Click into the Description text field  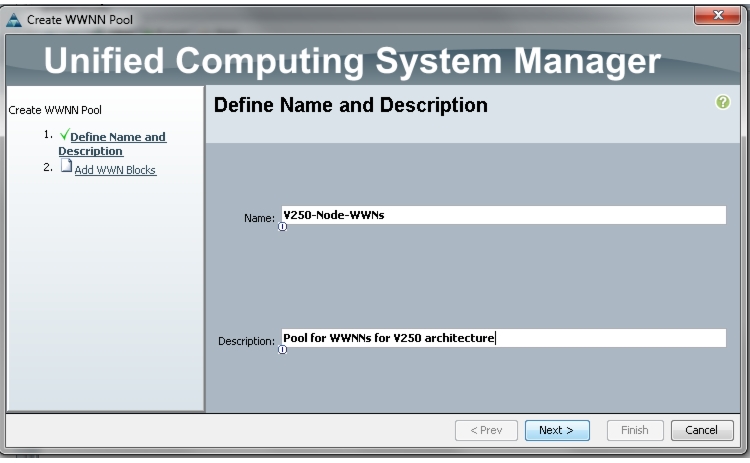click(x=503, y=338)
